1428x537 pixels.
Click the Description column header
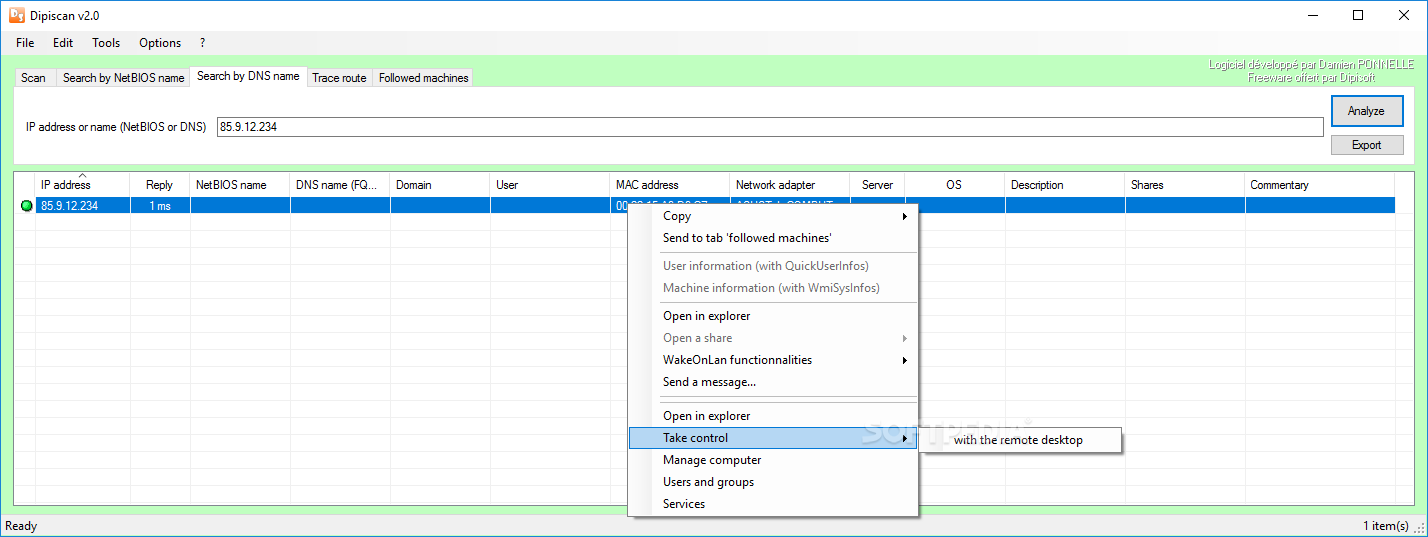pos(1065,185)
